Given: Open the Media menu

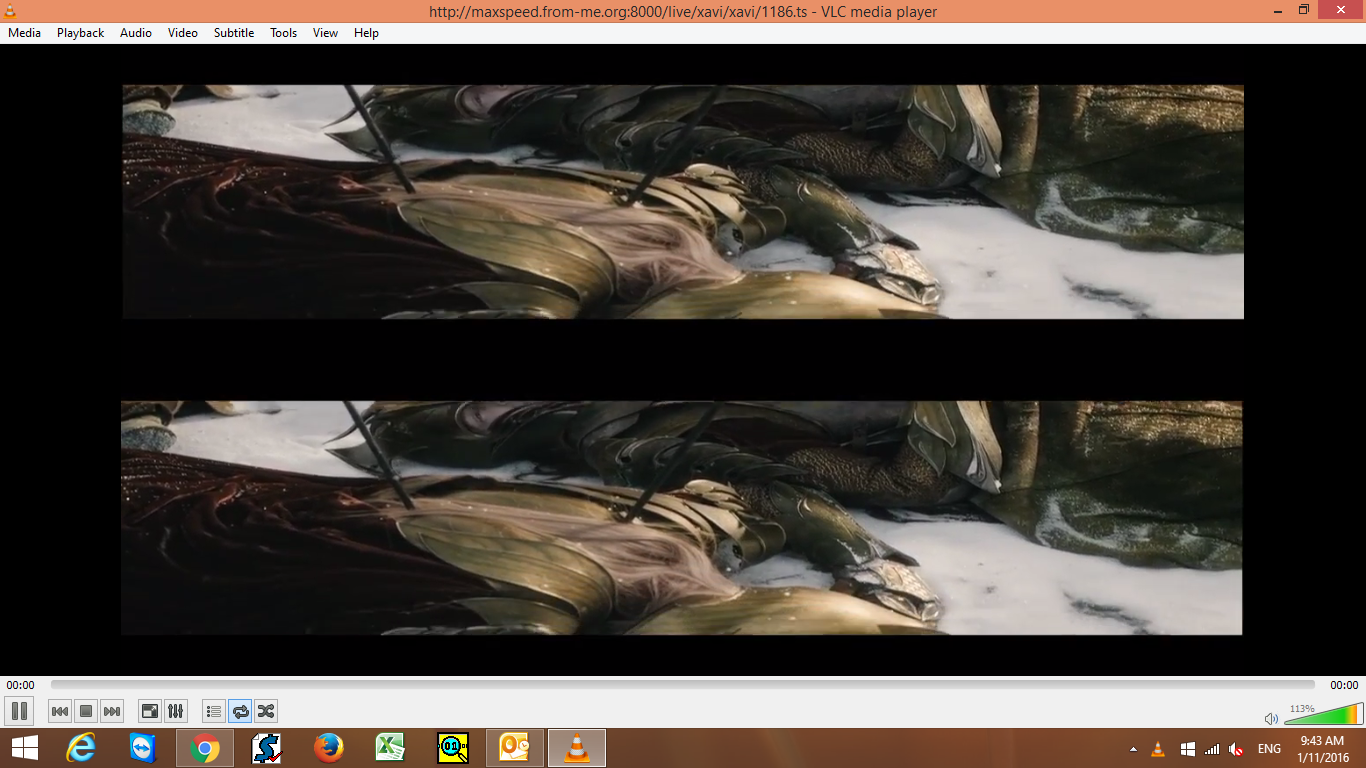Looking at the screenshot, I should (x=25, y=33).
